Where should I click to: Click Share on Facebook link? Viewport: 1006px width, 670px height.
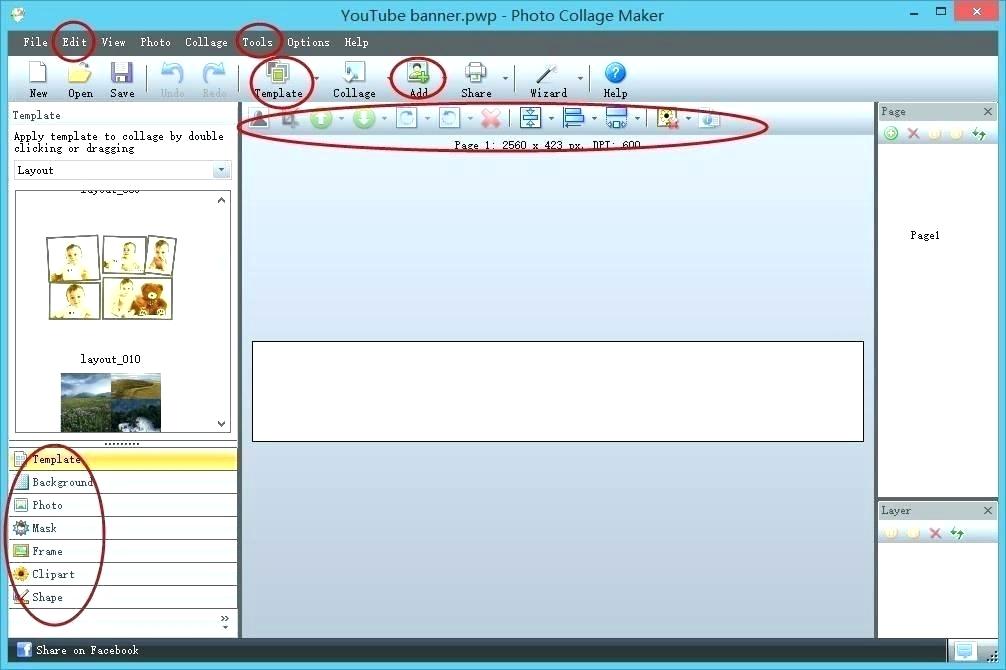pos(87,650)
